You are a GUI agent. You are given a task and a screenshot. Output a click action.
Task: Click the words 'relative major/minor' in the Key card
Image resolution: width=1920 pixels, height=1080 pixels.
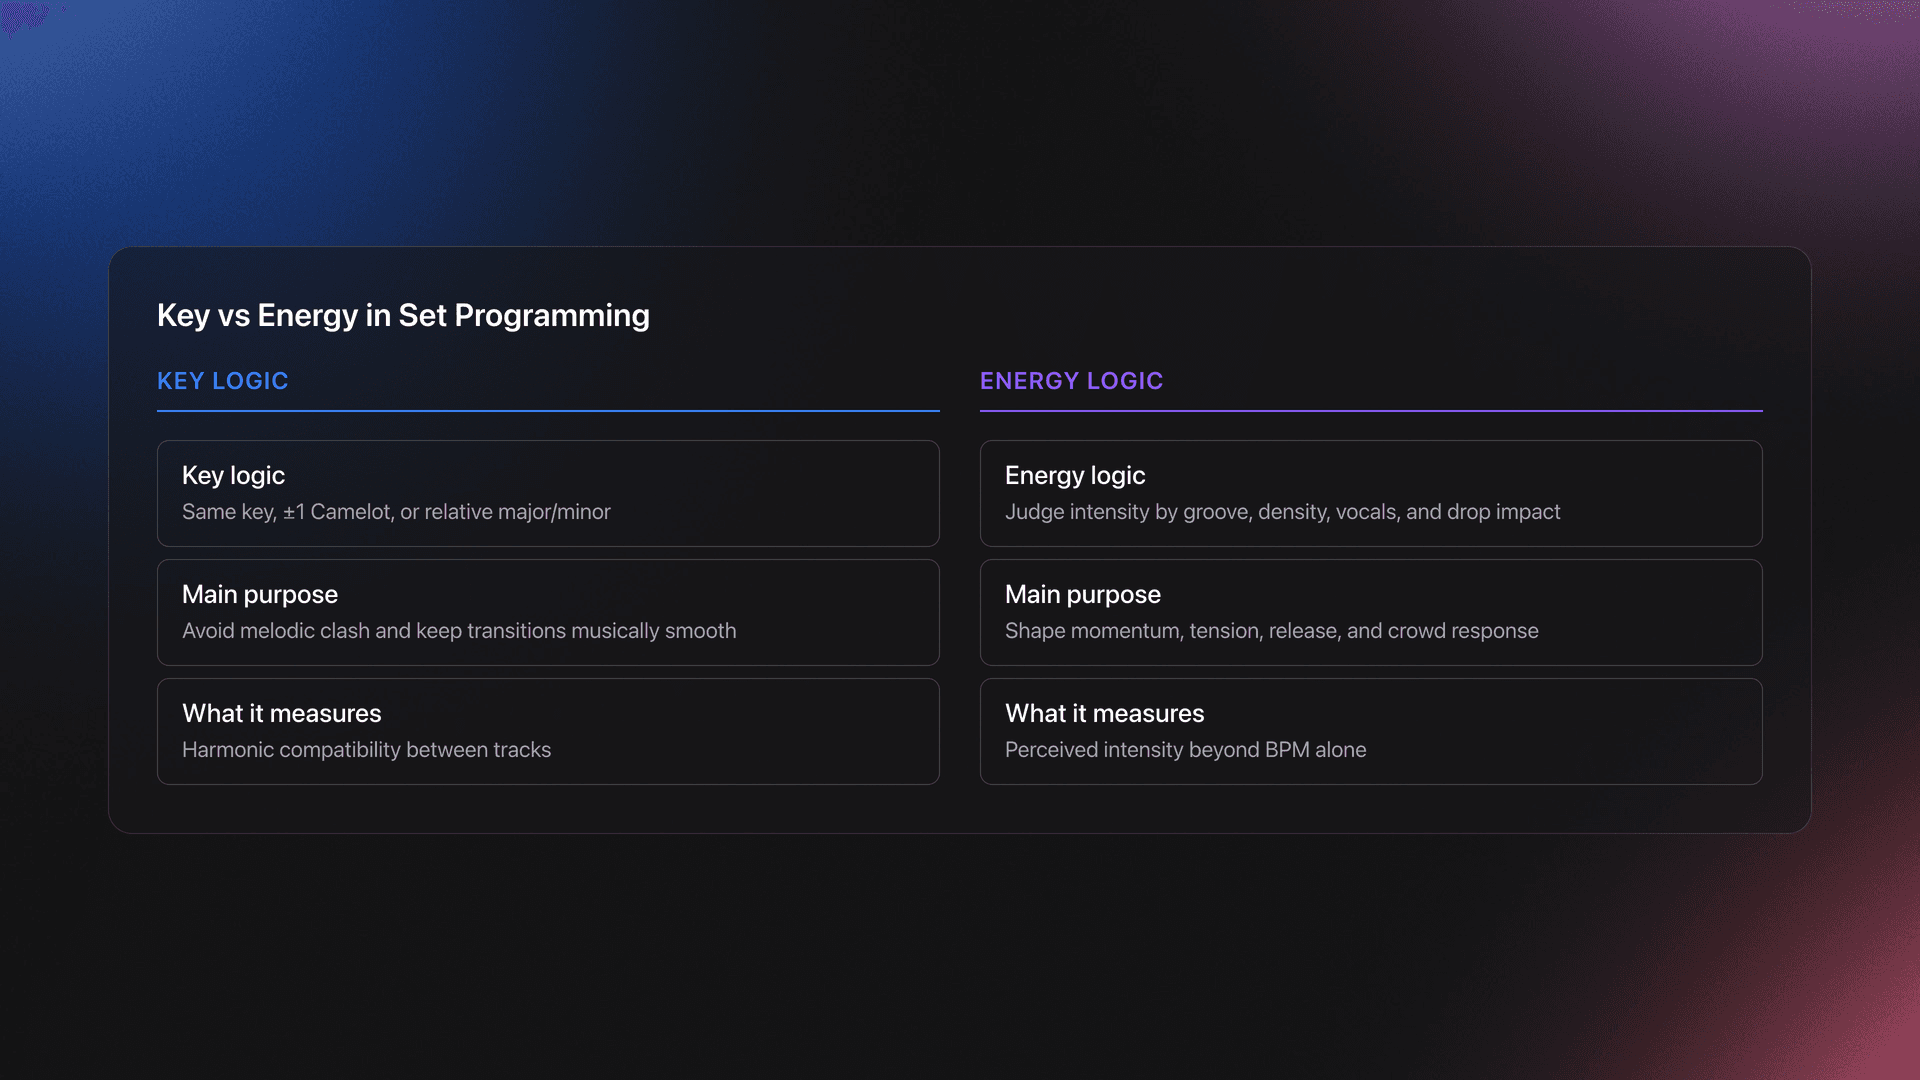coord(517,512)
